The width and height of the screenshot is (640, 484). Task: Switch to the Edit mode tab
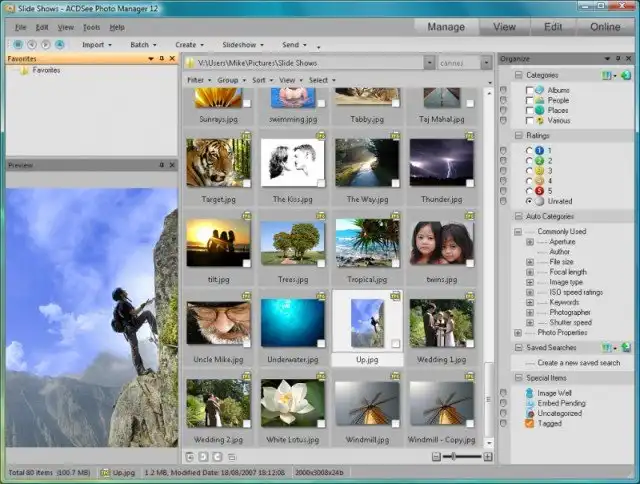click(552, 27)
